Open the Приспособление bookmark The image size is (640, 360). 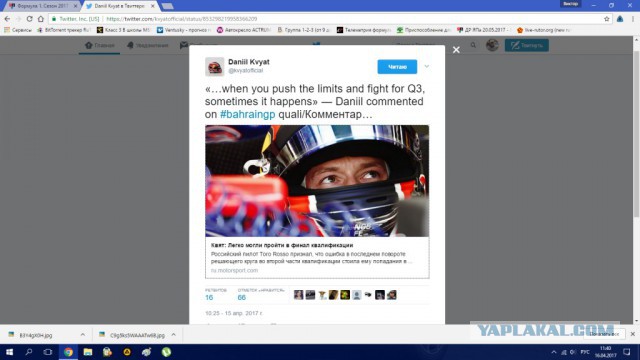(424, 30)
